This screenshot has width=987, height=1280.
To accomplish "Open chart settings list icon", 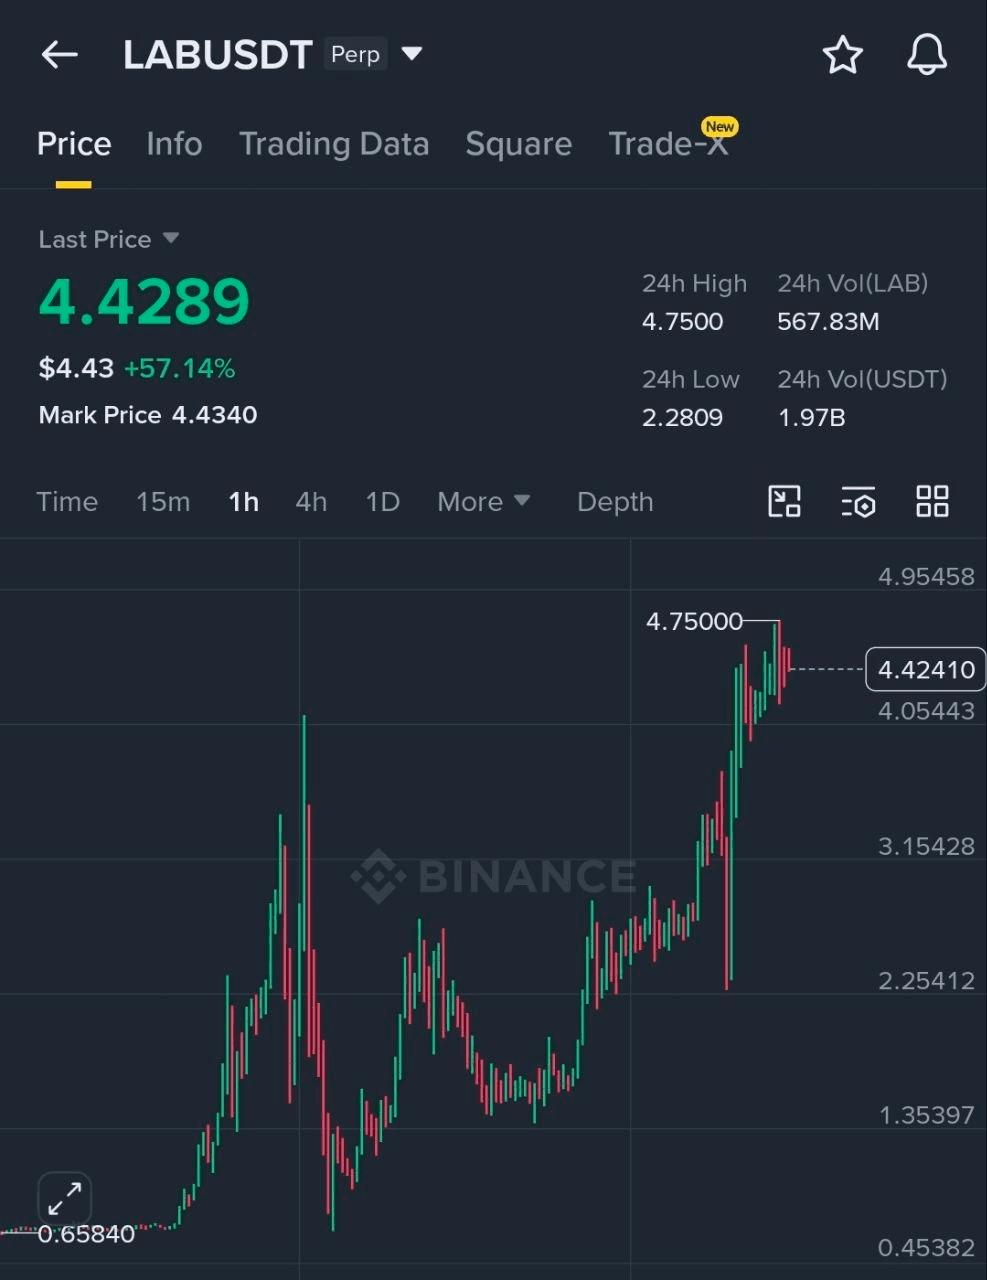I will click(858, 501).
